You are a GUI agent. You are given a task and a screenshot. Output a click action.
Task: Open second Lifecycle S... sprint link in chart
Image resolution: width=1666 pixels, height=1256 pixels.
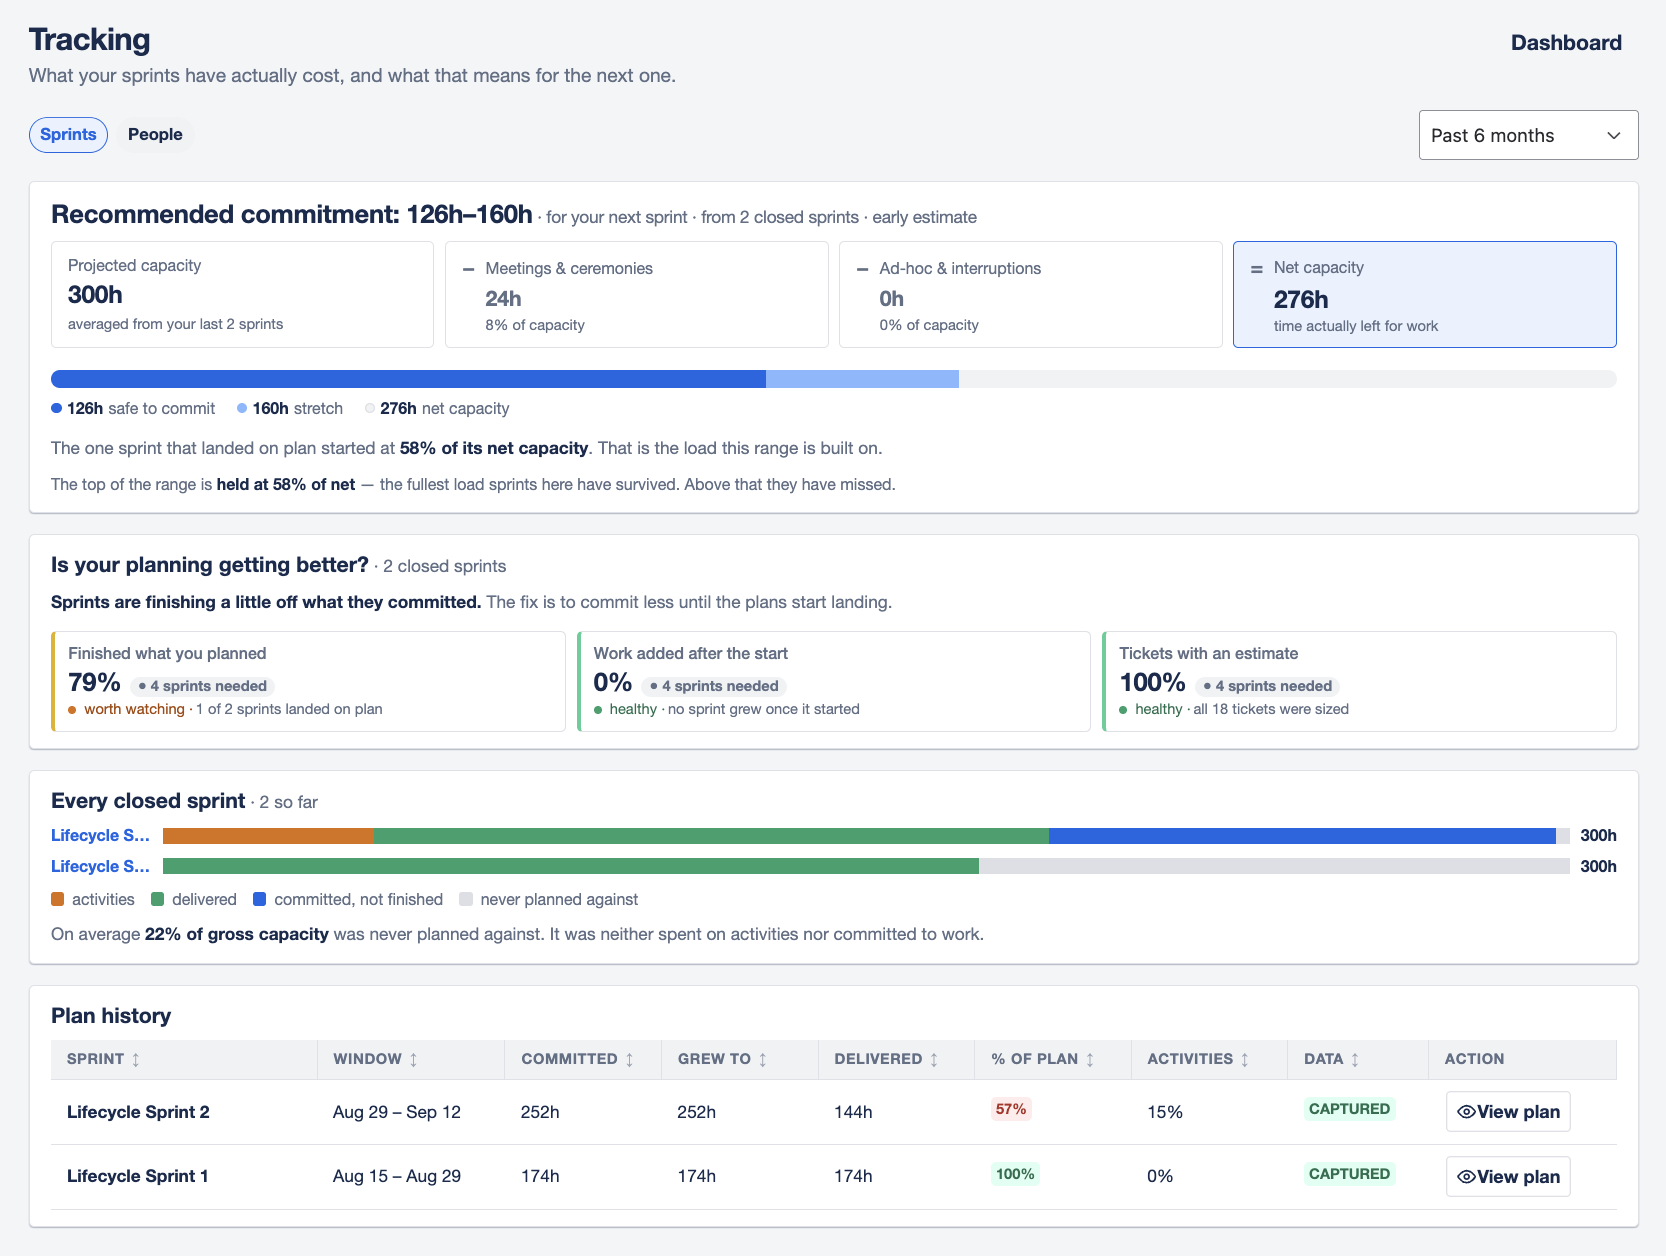[100, 866]
